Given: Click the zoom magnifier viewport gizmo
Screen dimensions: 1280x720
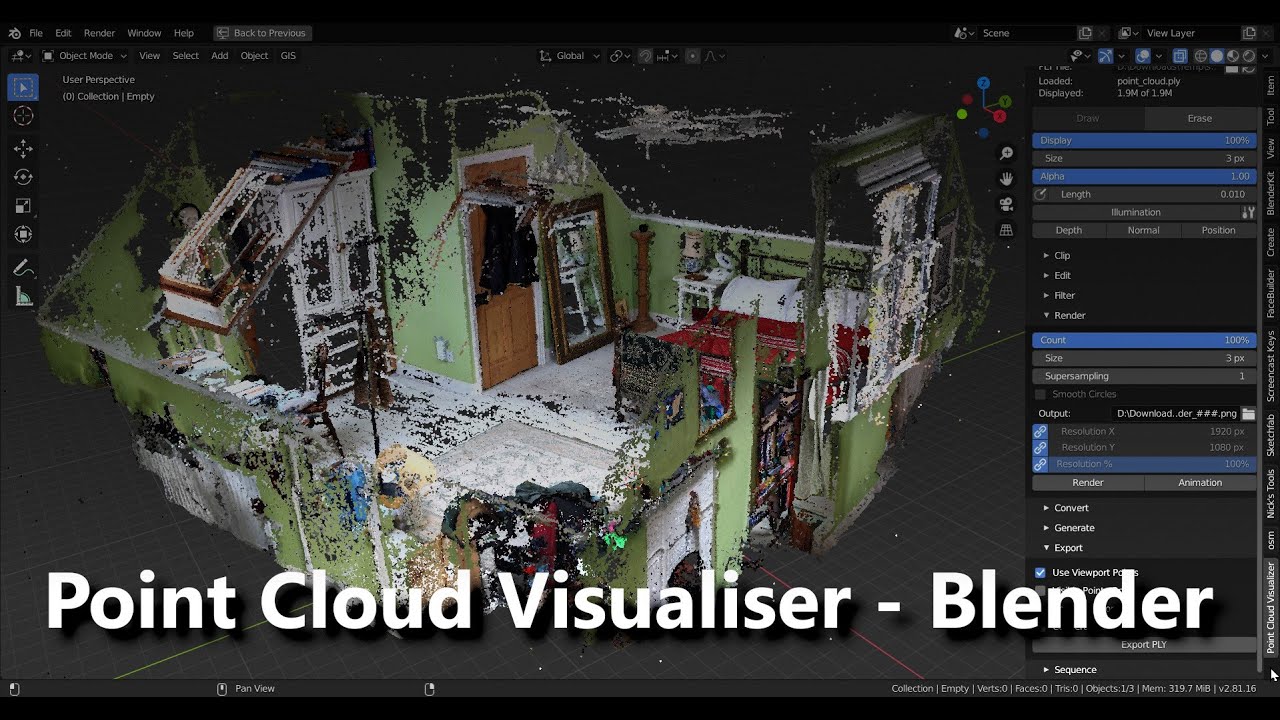Looking at the screenshot, I should (x=1007, y=153).
